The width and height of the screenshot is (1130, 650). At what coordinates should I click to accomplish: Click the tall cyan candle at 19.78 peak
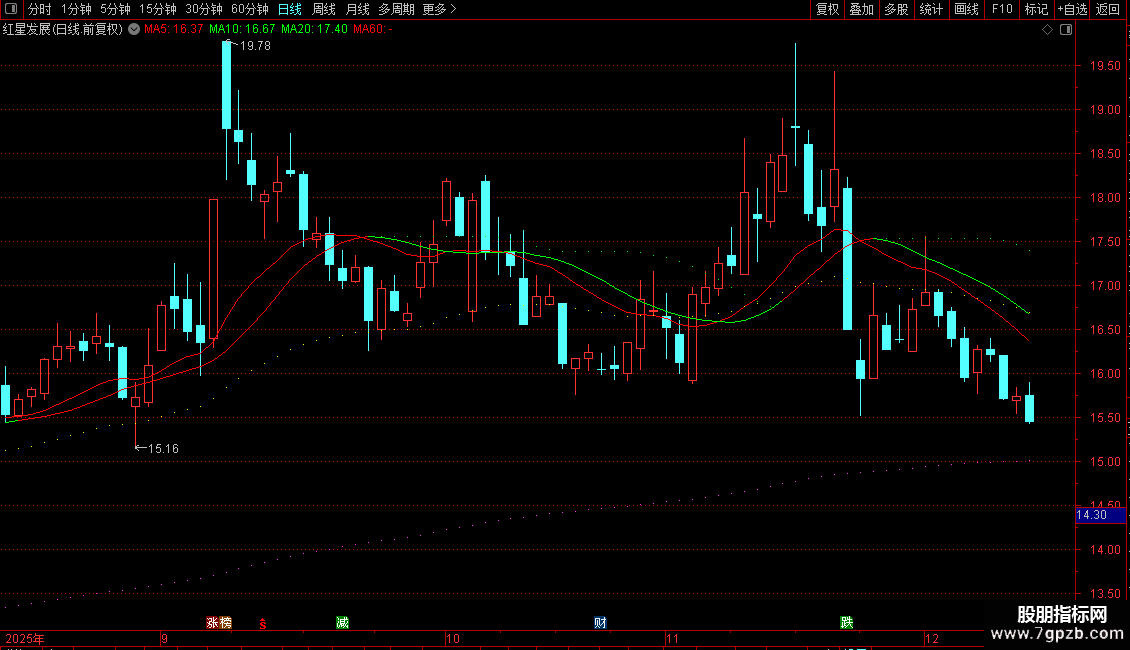227,85
